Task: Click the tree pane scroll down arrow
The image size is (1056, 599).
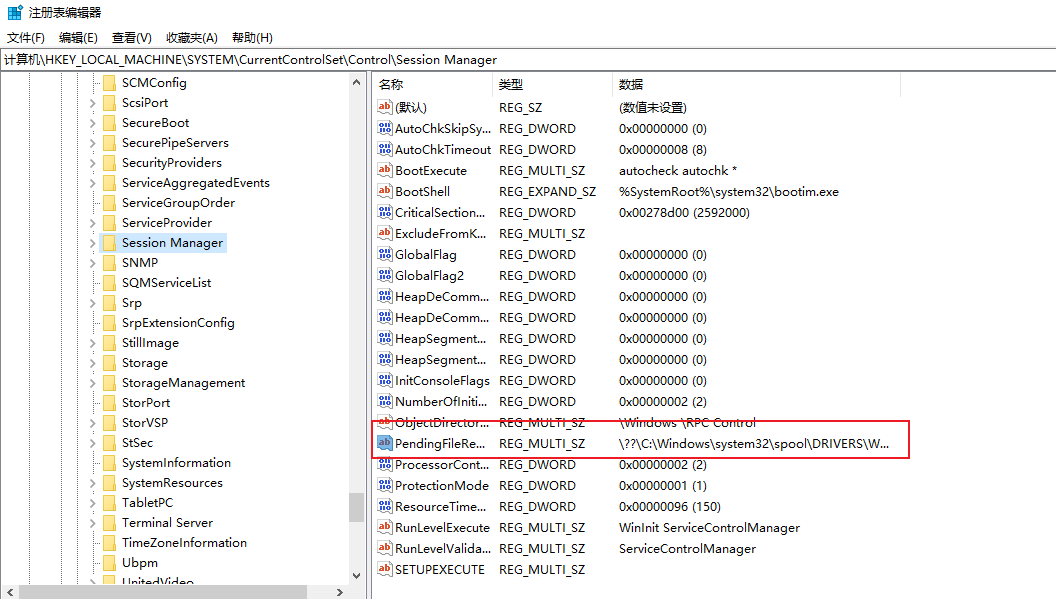Action: 356,575
